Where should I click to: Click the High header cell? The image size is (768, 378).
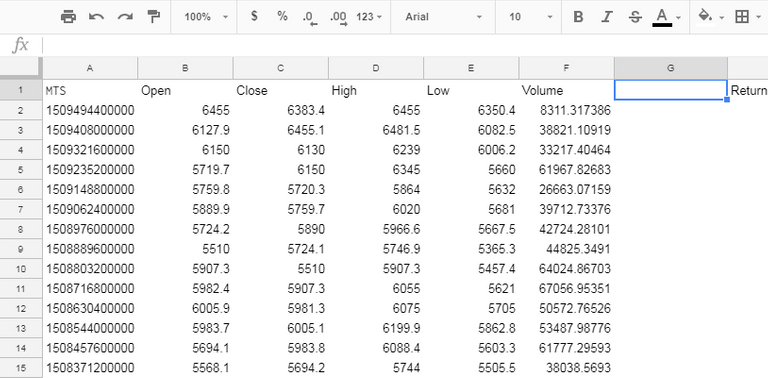376,91
